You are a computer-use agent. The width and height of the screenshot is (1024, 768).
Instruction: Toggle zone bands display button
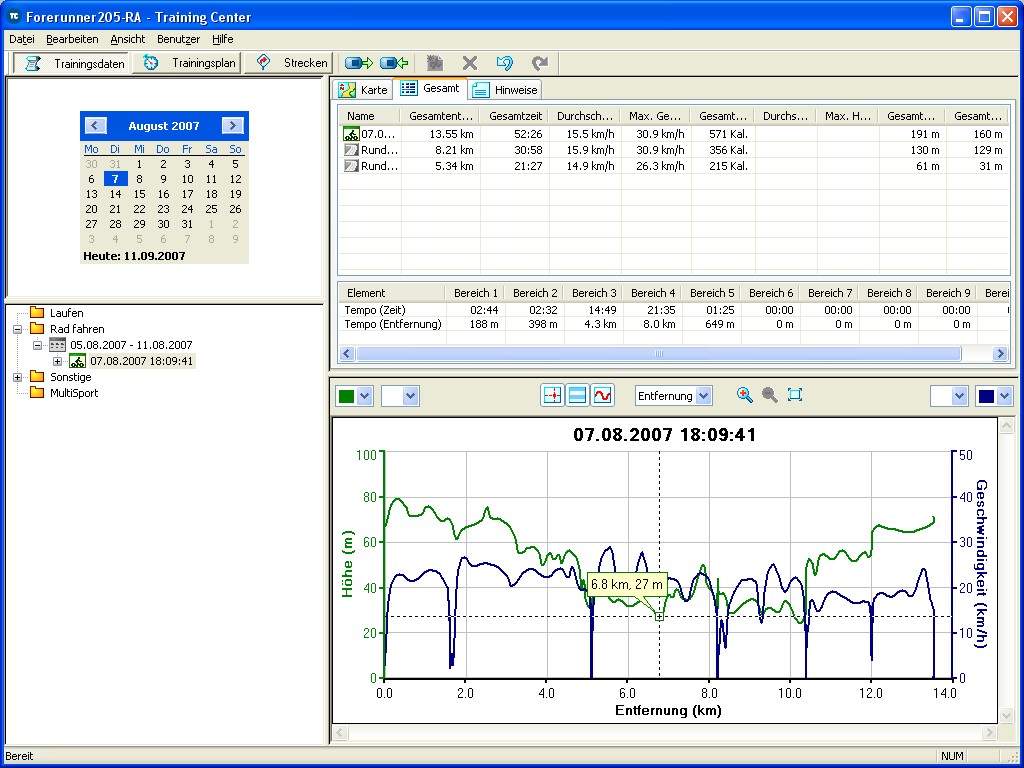point(577,395)
